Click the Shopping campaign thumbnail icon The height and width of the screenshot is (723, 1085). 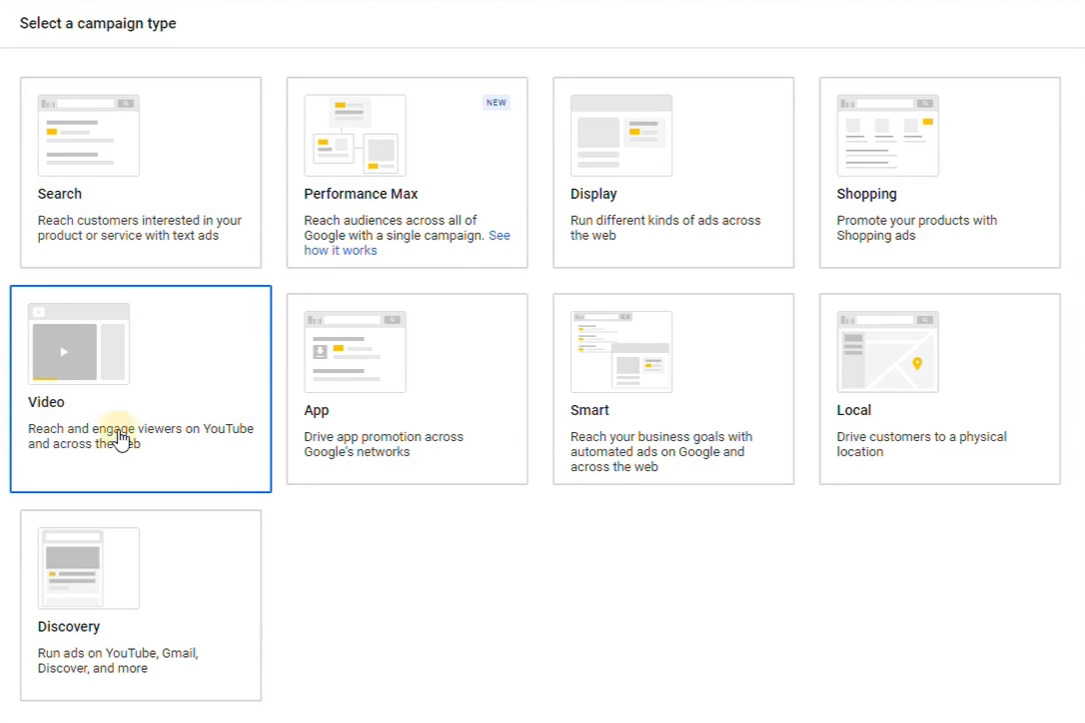tap(887, 134)
